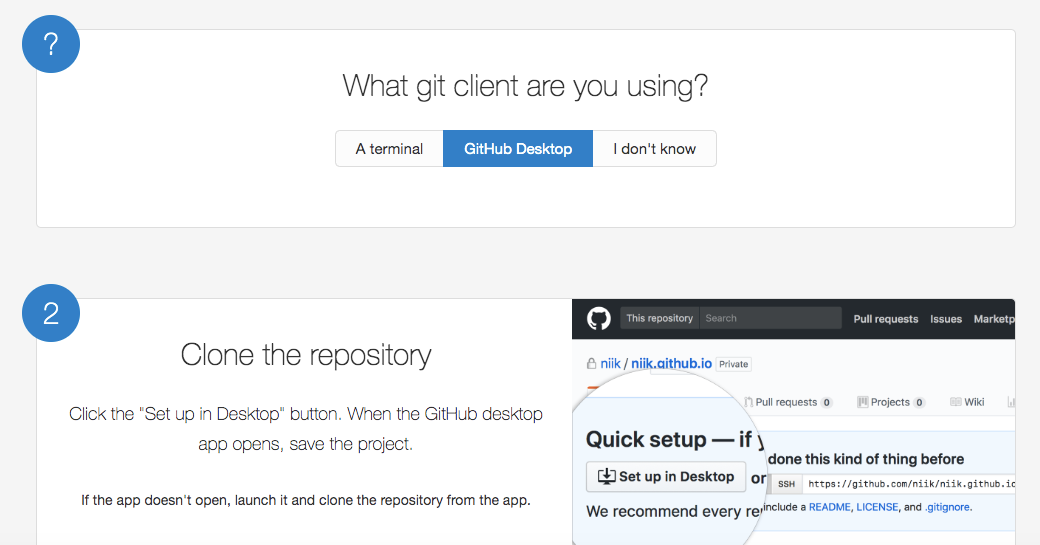Switch to the Wiki tab
Image resolution: width=1040 pixels, height=545 pixels.
(968, 402)
